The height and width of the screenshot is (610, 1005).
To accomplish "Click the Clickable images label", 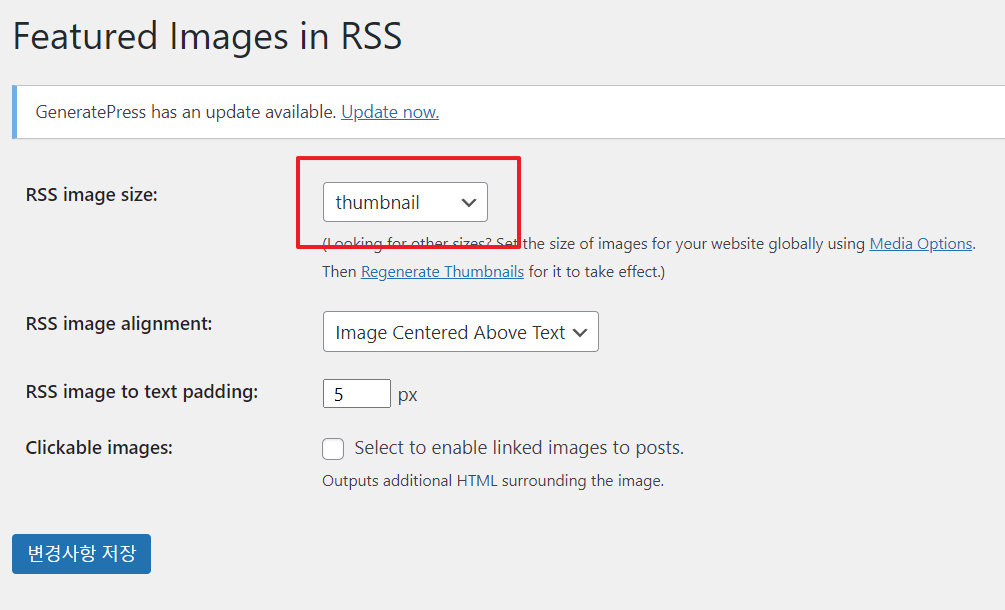I will coord(99,447).
